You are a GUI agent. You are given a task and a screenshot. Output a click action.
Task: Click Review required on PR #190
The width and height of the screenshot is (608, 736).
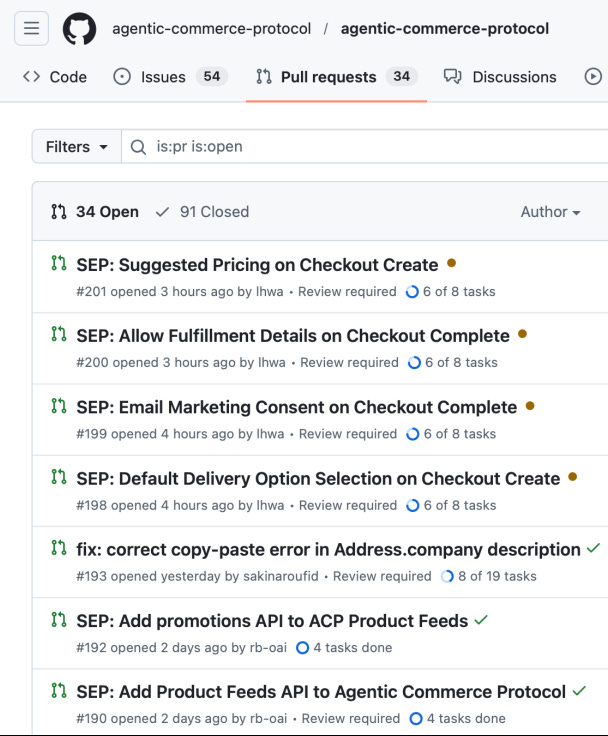click(351, 719)
